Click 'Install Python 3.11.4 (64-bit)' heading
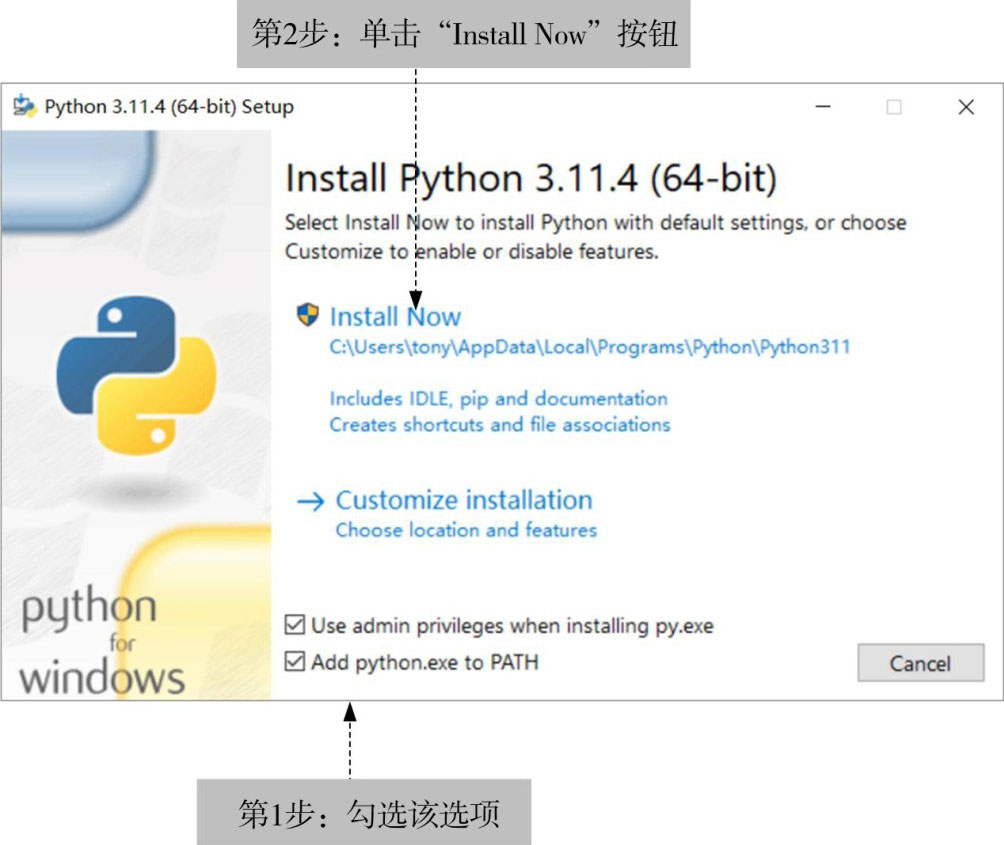Viewport: 1004px width, 845px height. point(531,178)
